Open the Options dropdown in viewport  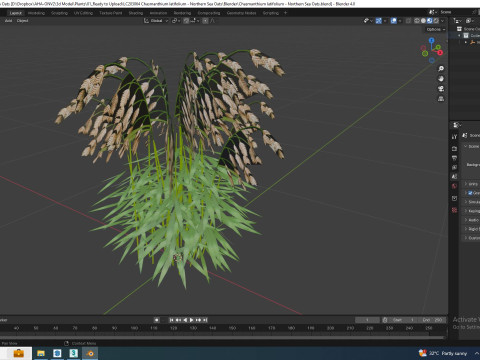click(436, 29)
